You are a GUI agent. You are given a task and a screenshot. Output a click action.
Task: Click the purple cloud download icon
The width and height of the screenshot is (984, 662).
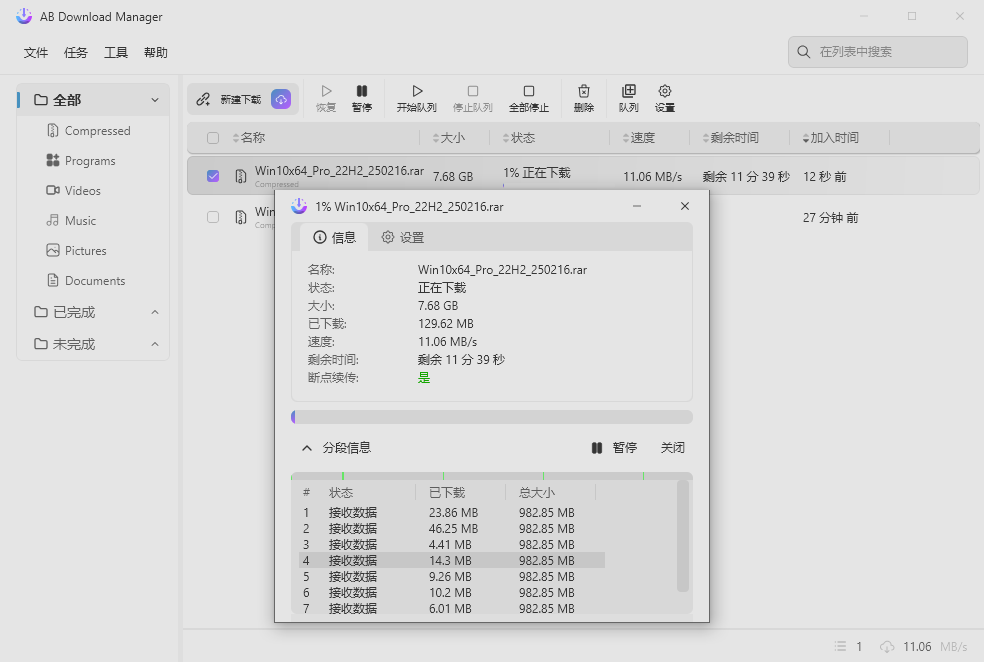click(x=281, y=99)
